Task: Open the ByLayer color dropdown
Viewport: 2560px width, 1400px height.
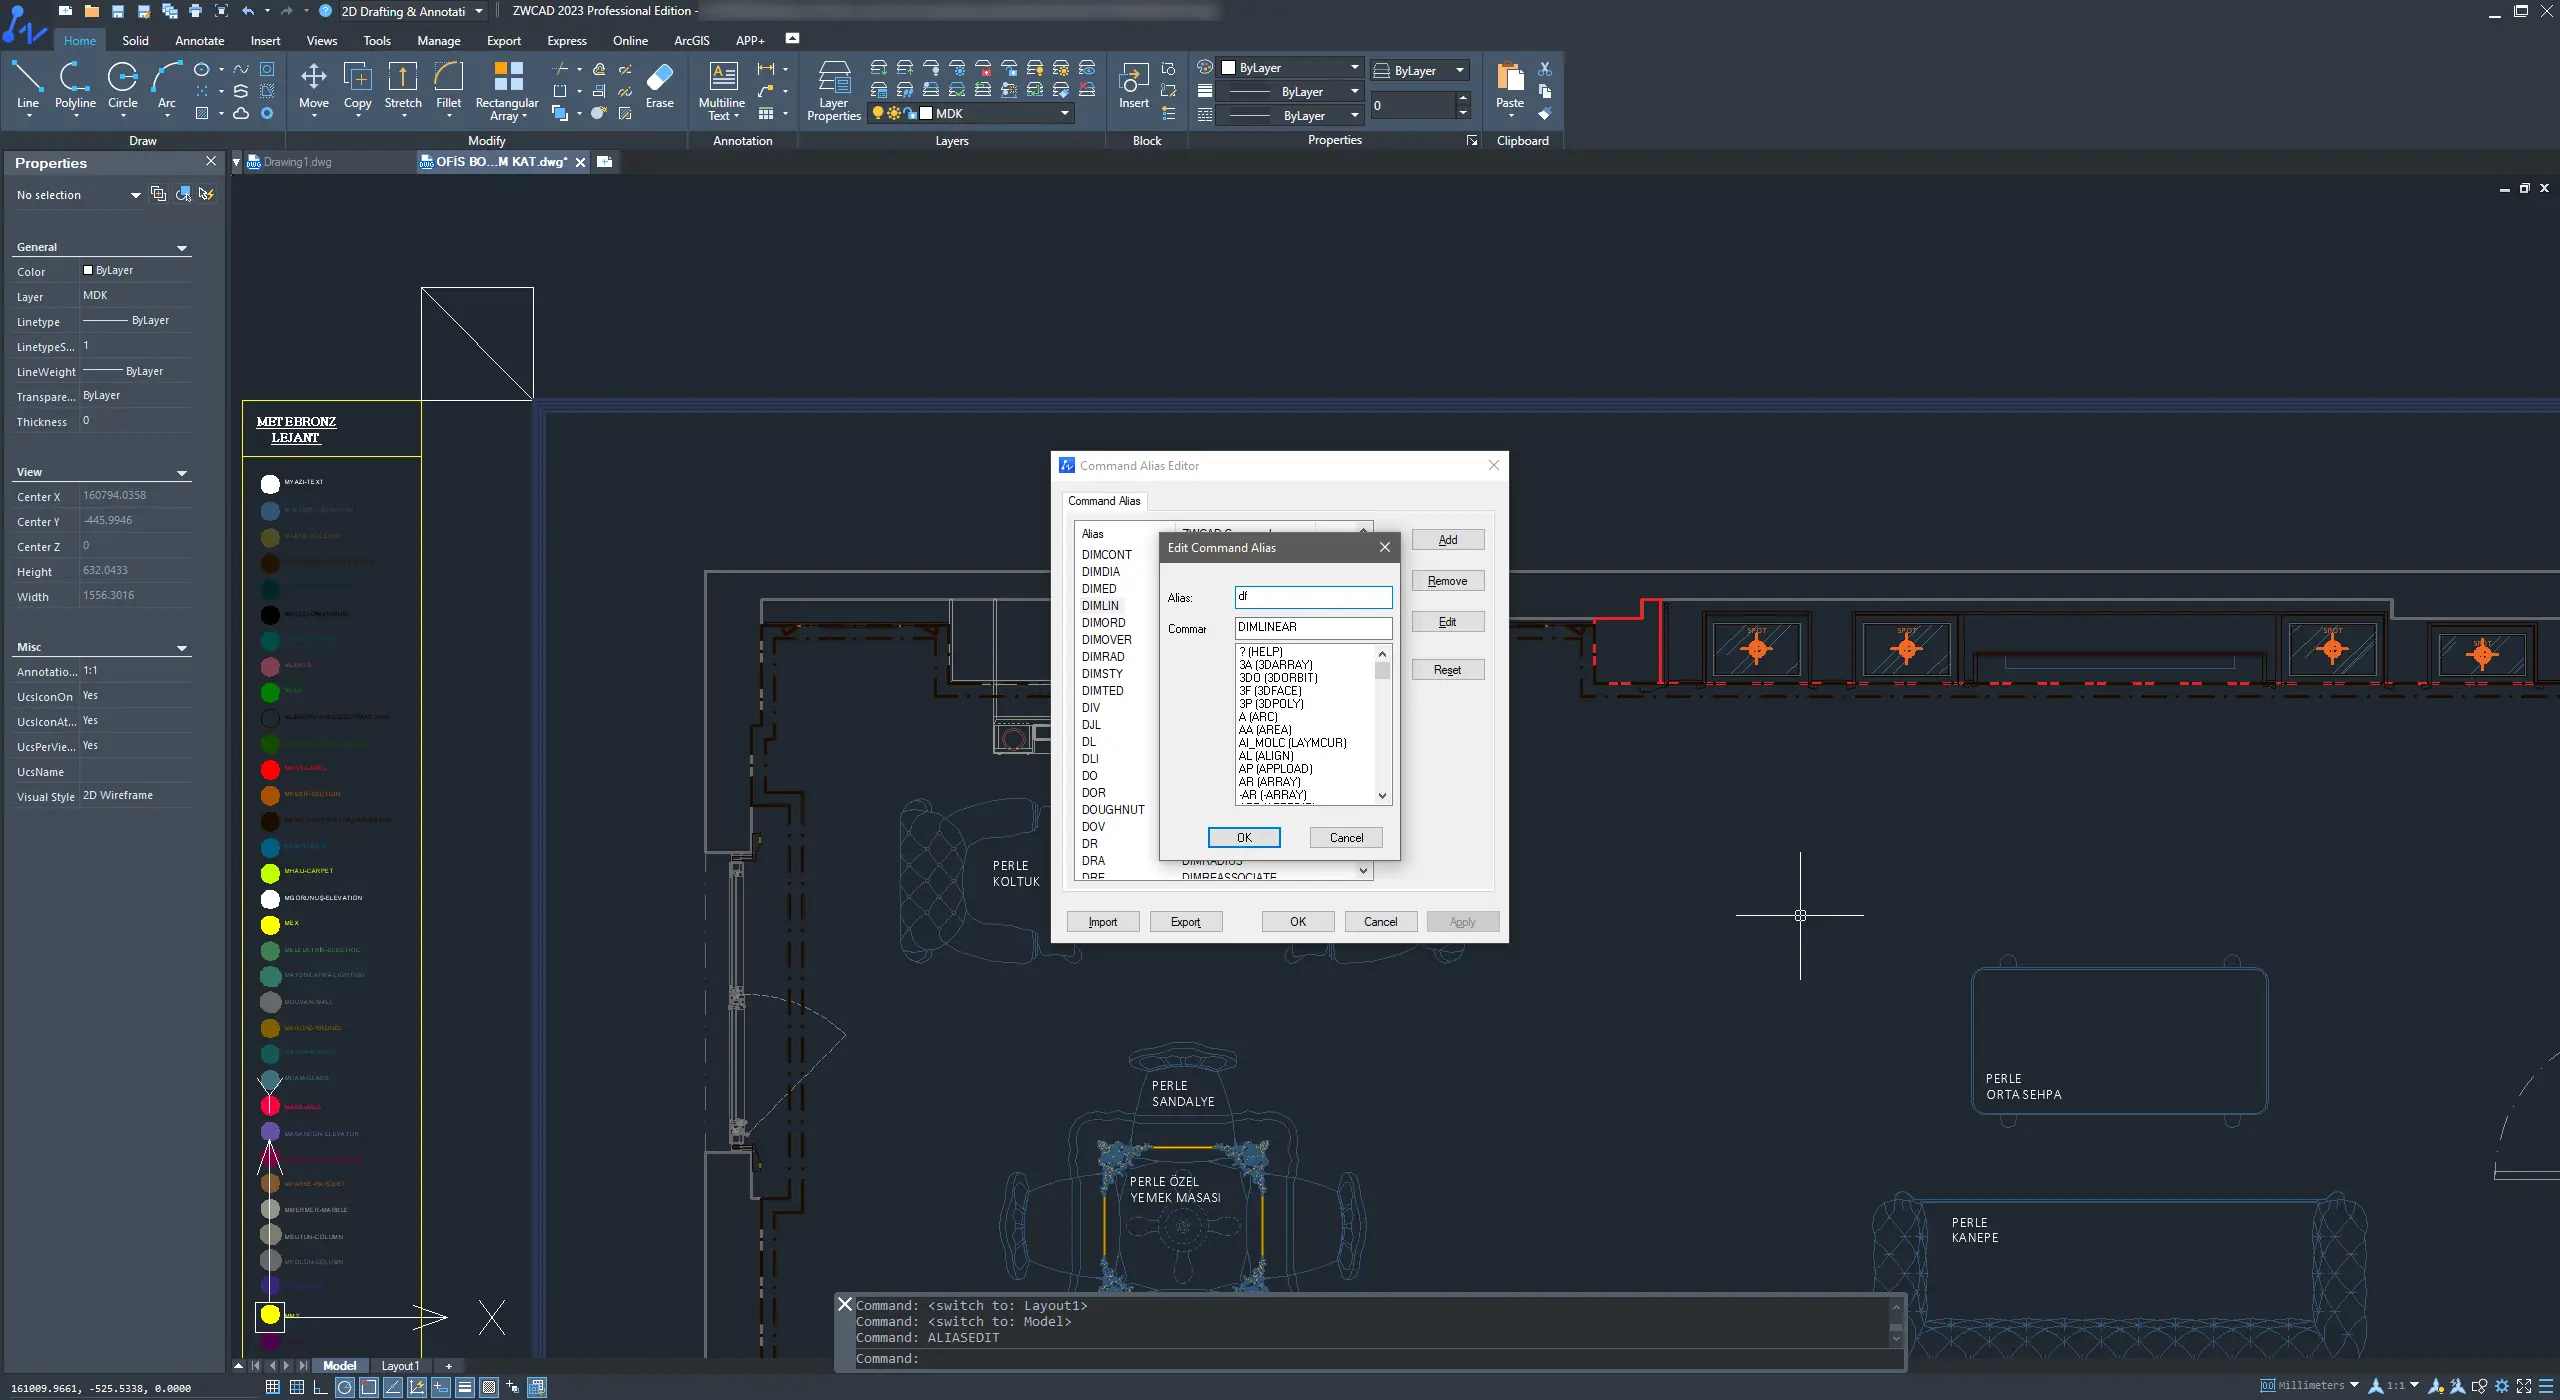Action: pos(1354,68)
